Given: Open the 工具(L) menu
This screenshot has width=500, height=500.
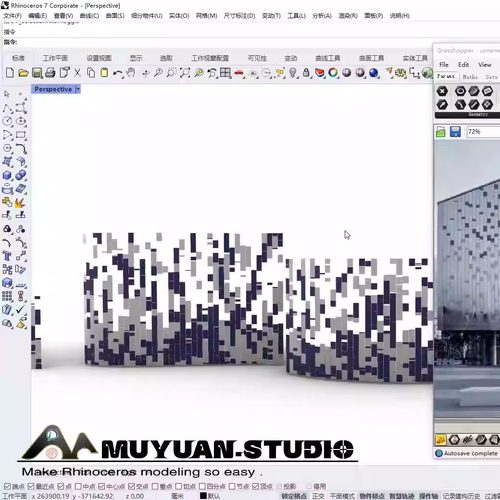Looking at the screenshot, I should [x=297, y=16].
